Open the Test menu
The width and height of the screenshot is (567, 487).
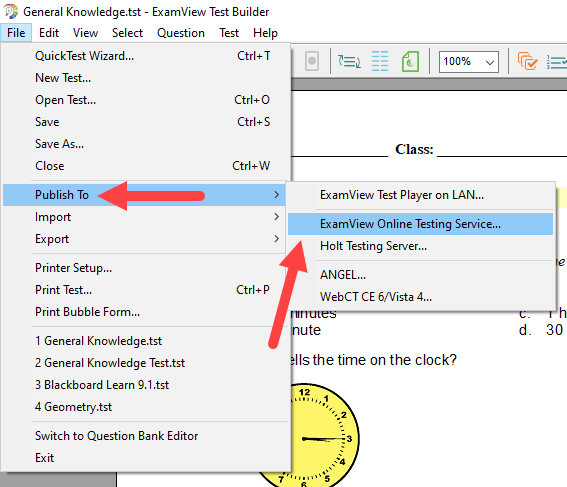pyautogui.click(x=229, y=33)
